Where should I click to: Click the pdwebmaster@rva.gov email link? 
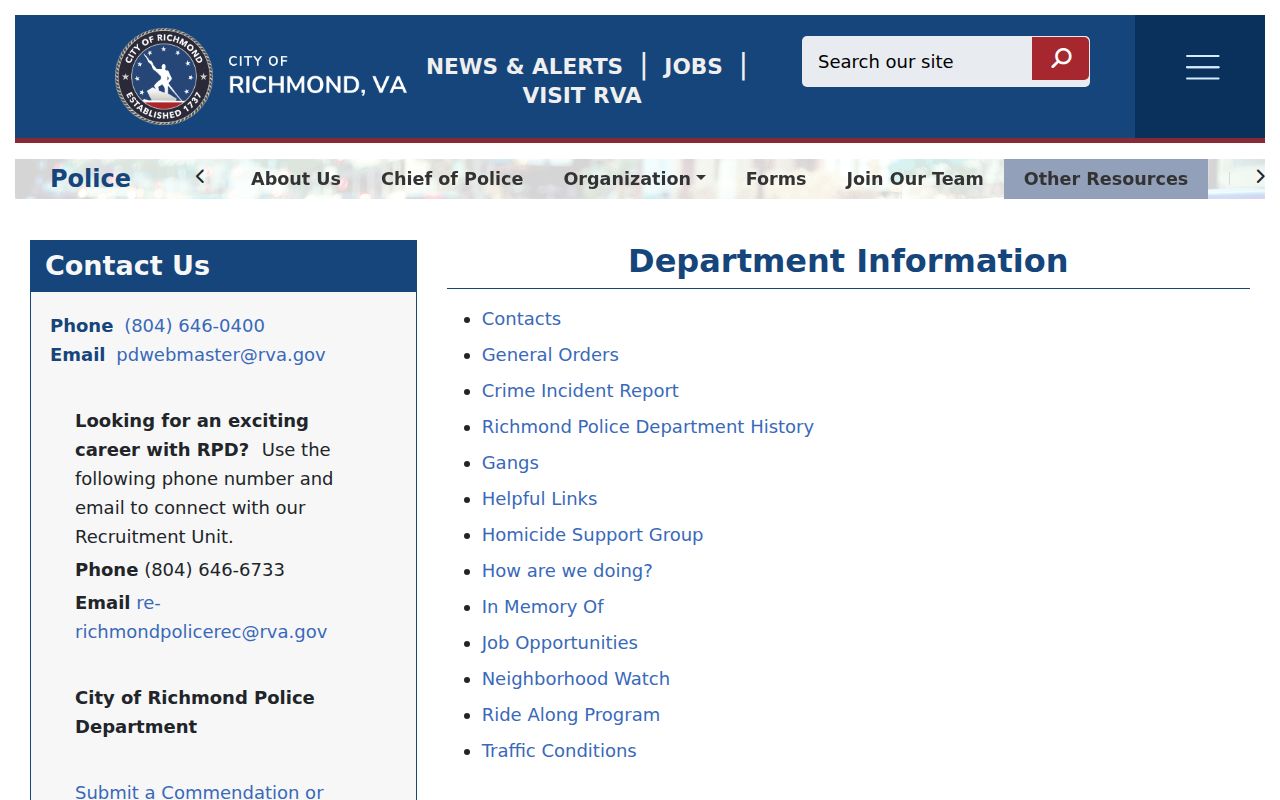(x=221, y=355)
